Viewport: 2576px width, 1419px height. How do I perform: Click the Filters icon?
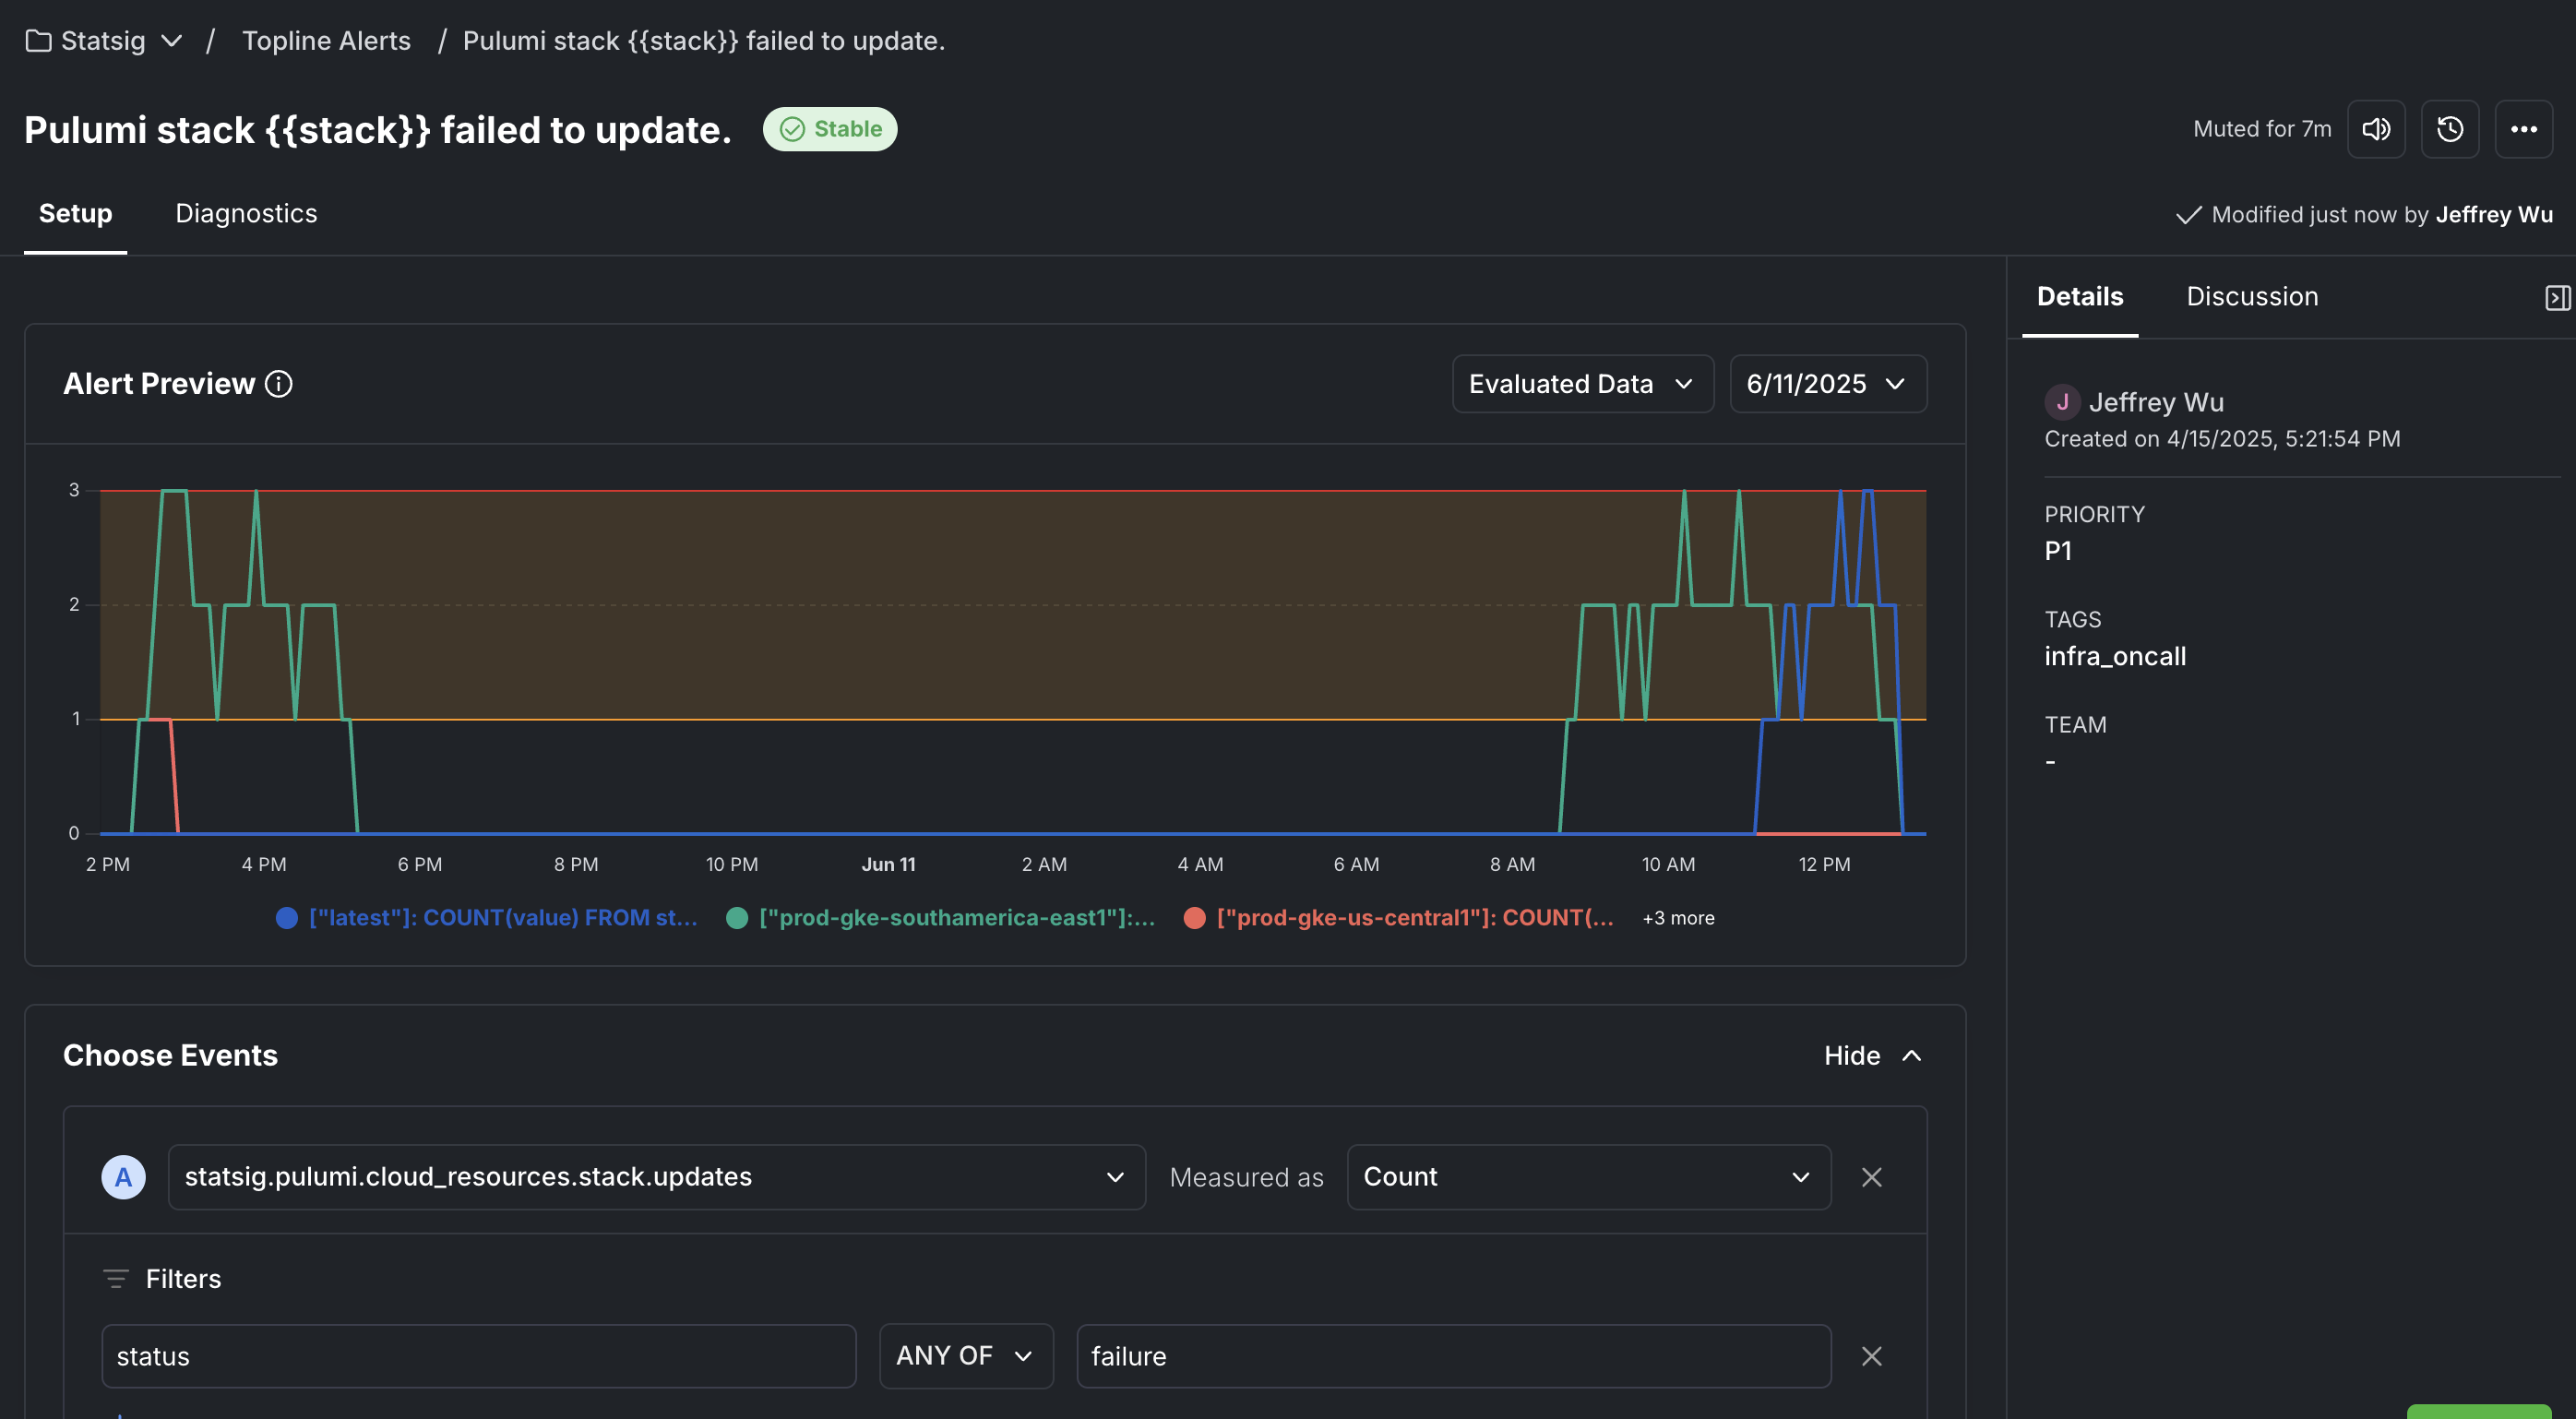116,1279
